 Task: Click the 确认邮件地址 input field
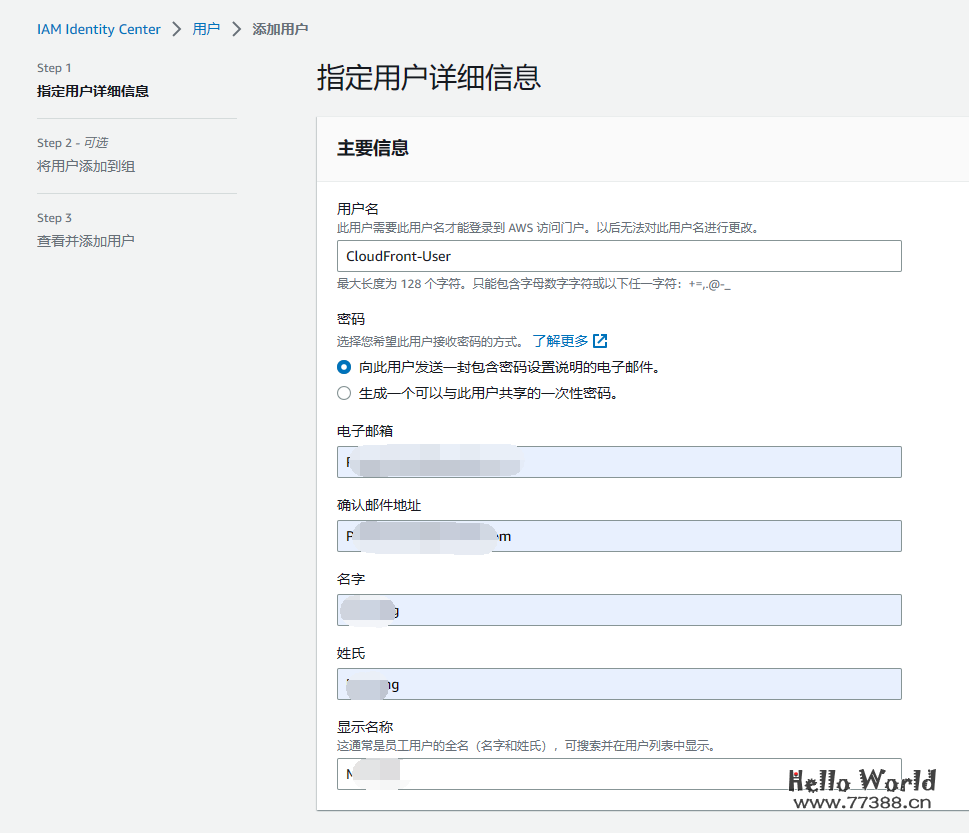pos(618,536)
